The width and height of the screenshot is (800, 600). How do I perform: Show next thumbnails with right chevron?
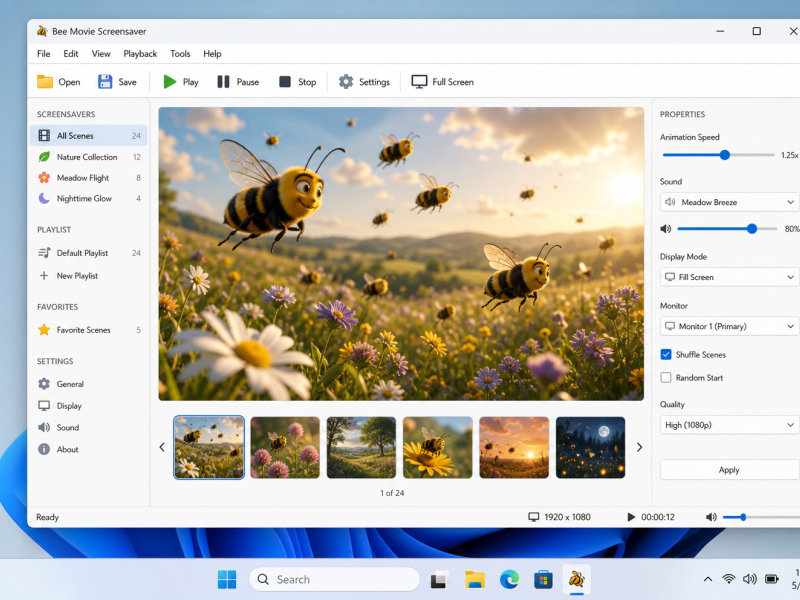point(639,447)
